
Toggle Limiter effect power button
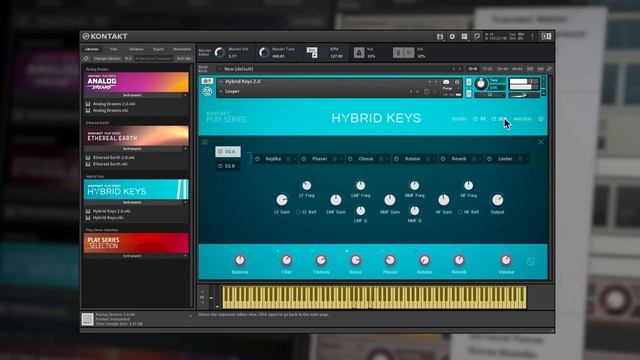tap(489, 159)
